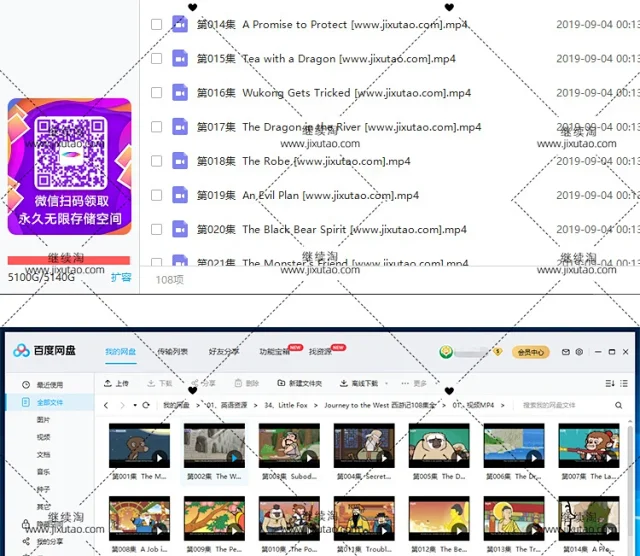Viewport: 640px width, 556px height.
Task: Open the mail messages icon
Action: pyautogui.click(x=566, y=352)
